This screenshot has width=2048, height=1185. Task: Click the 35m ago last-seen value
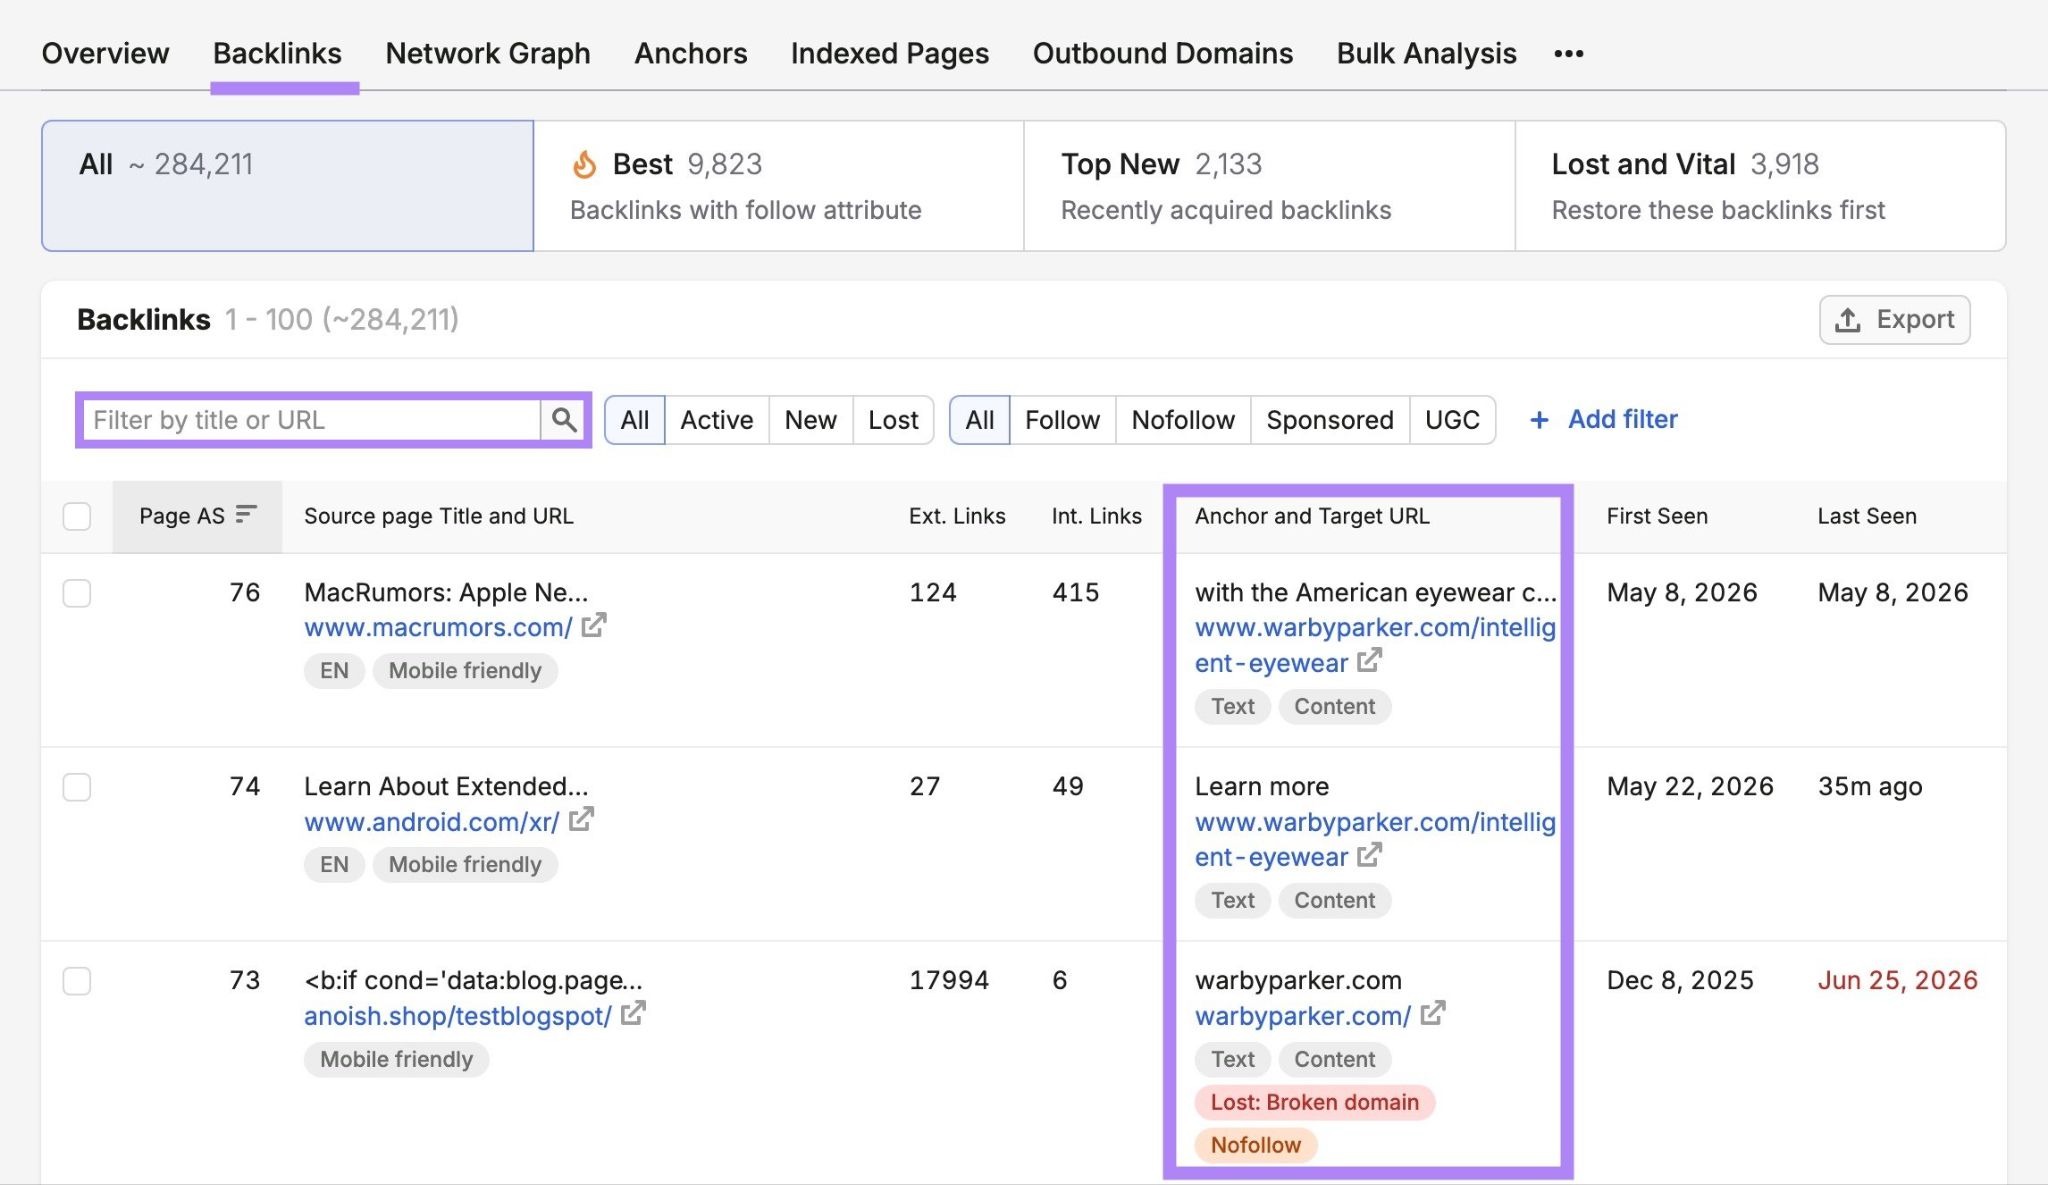point(1870,787)
